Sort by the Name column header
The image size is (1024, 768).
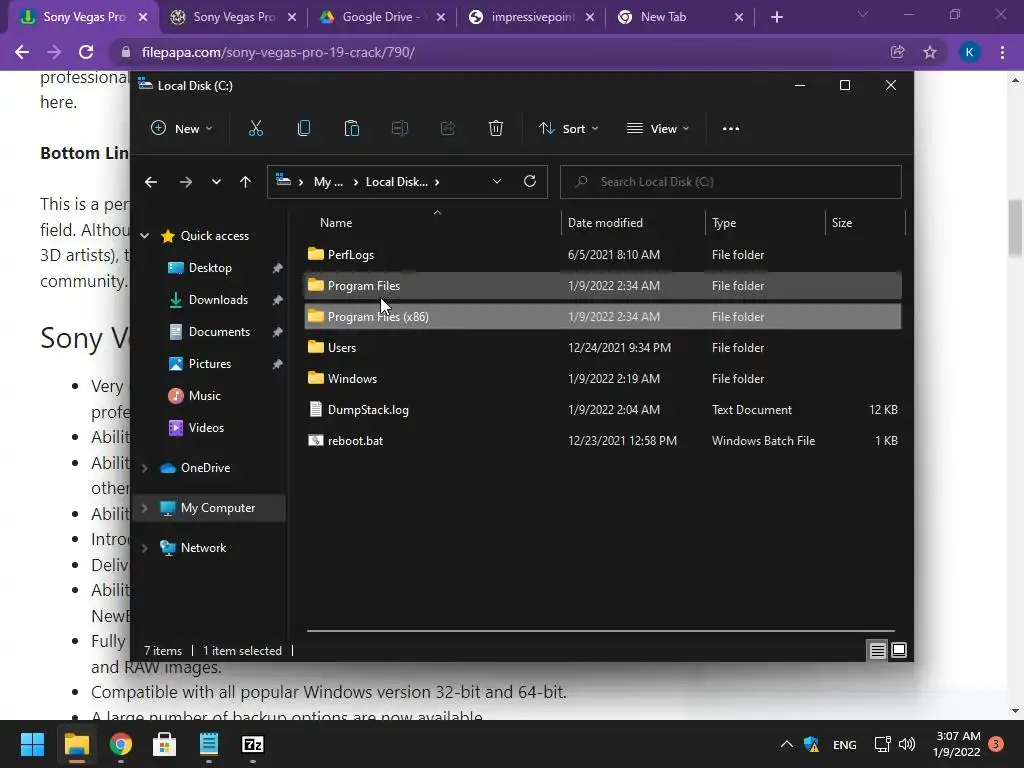(336, 223)
